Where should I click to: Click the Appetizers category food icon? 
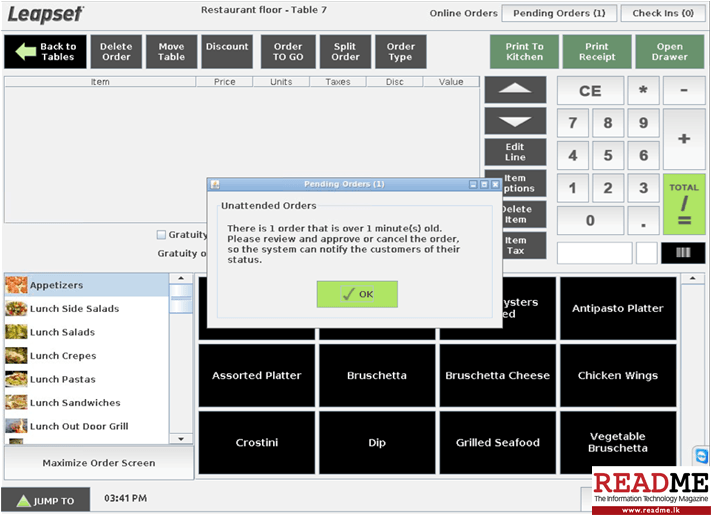coord(16,285)
